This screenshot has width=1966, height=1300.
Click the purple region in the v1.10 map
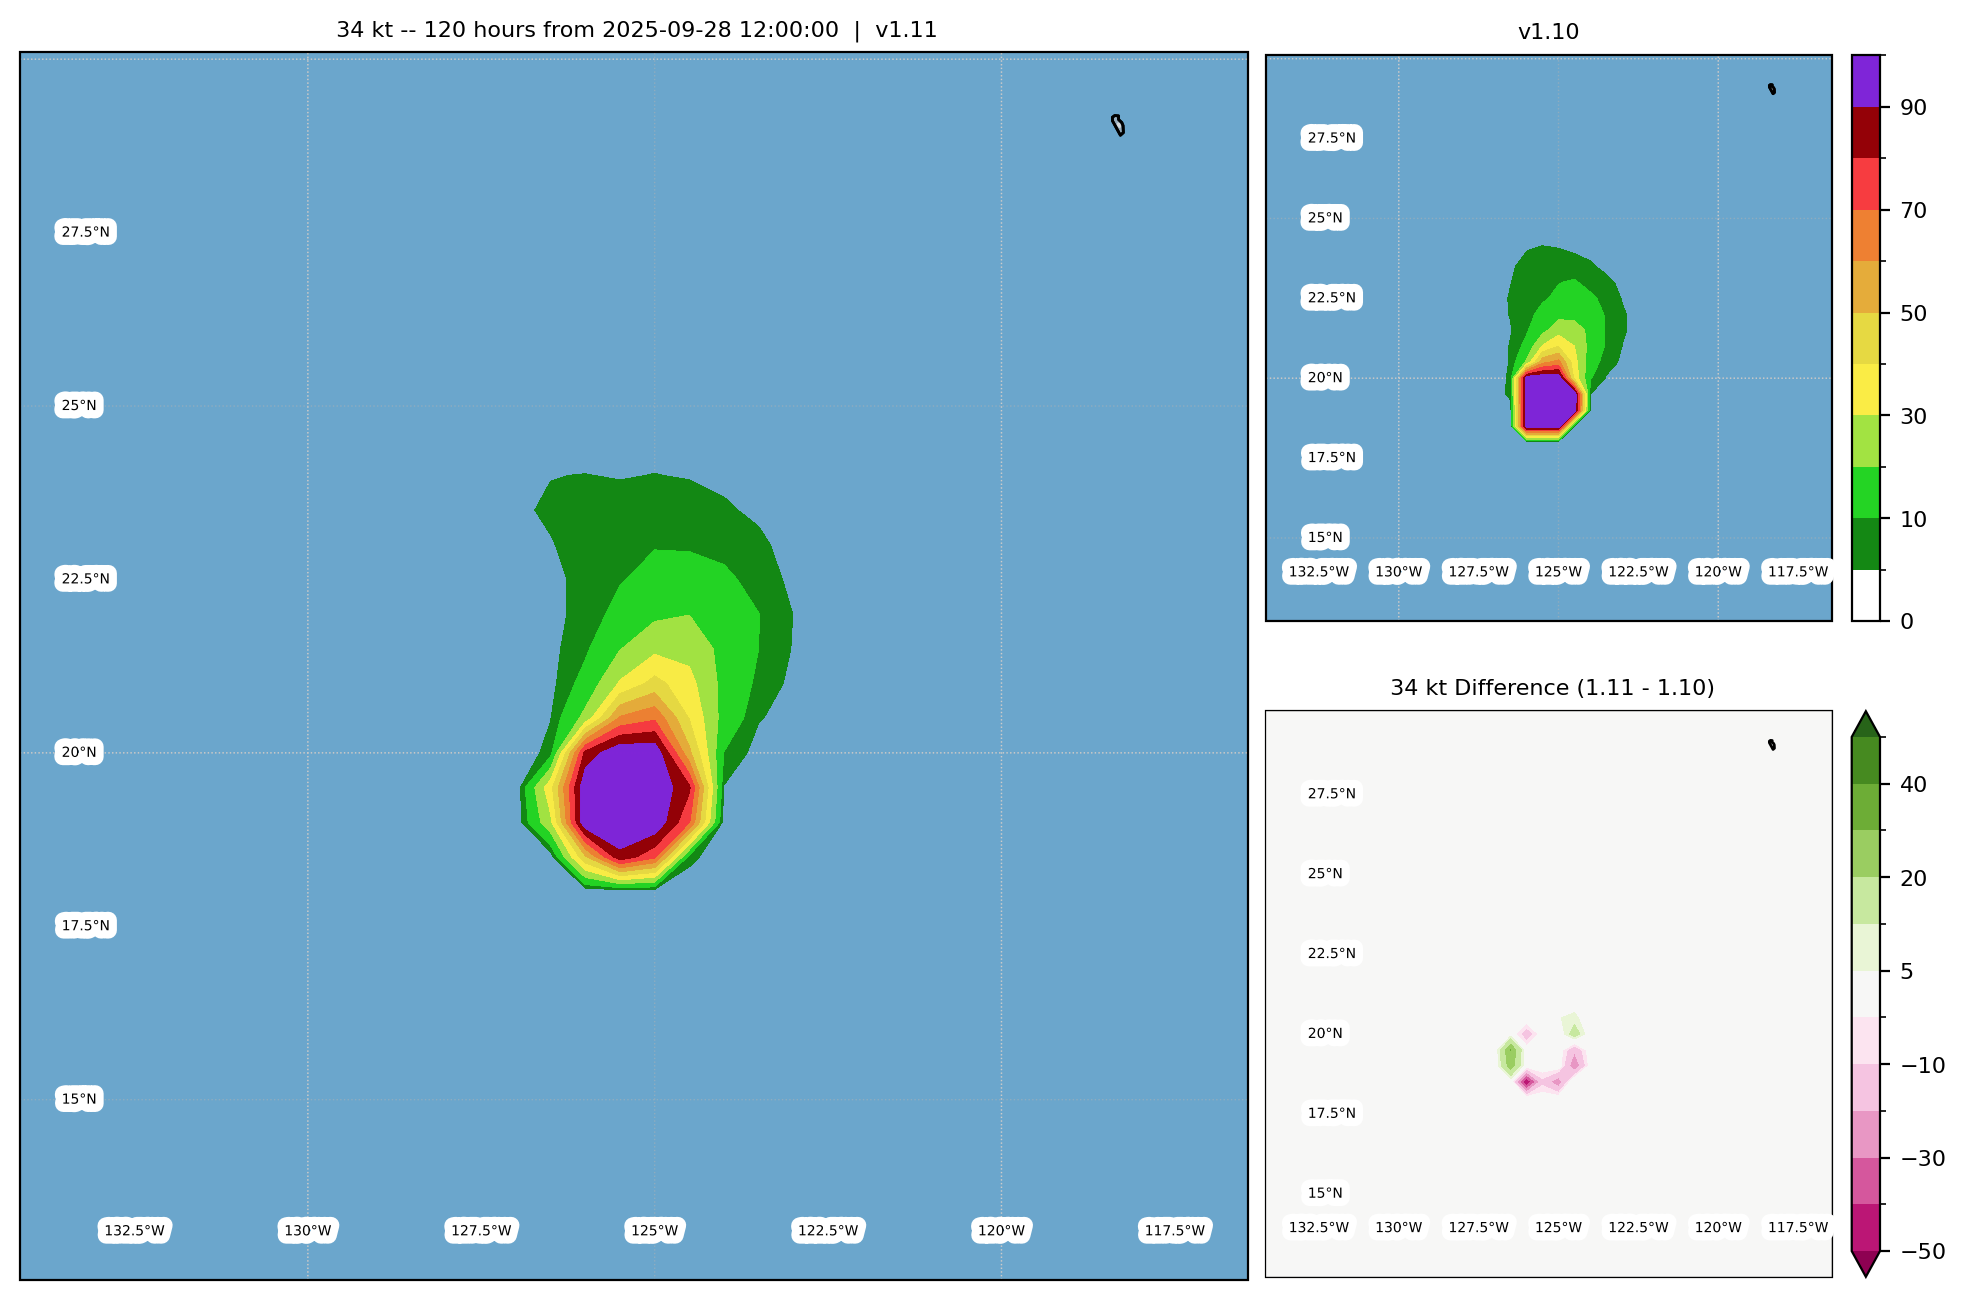click(x=1548, y=400)
